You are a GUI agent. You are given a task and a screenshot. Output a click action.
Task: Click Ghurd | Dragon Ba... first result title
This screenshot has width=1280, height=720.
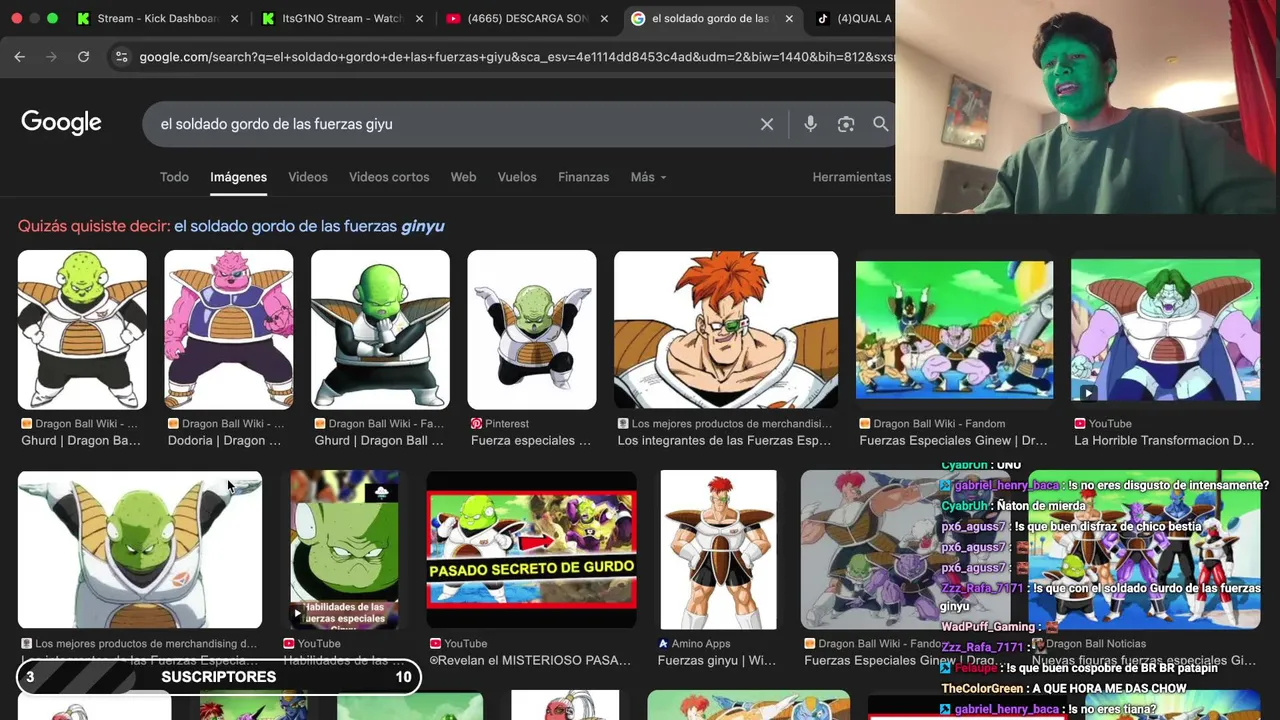(x=81, y=441)
